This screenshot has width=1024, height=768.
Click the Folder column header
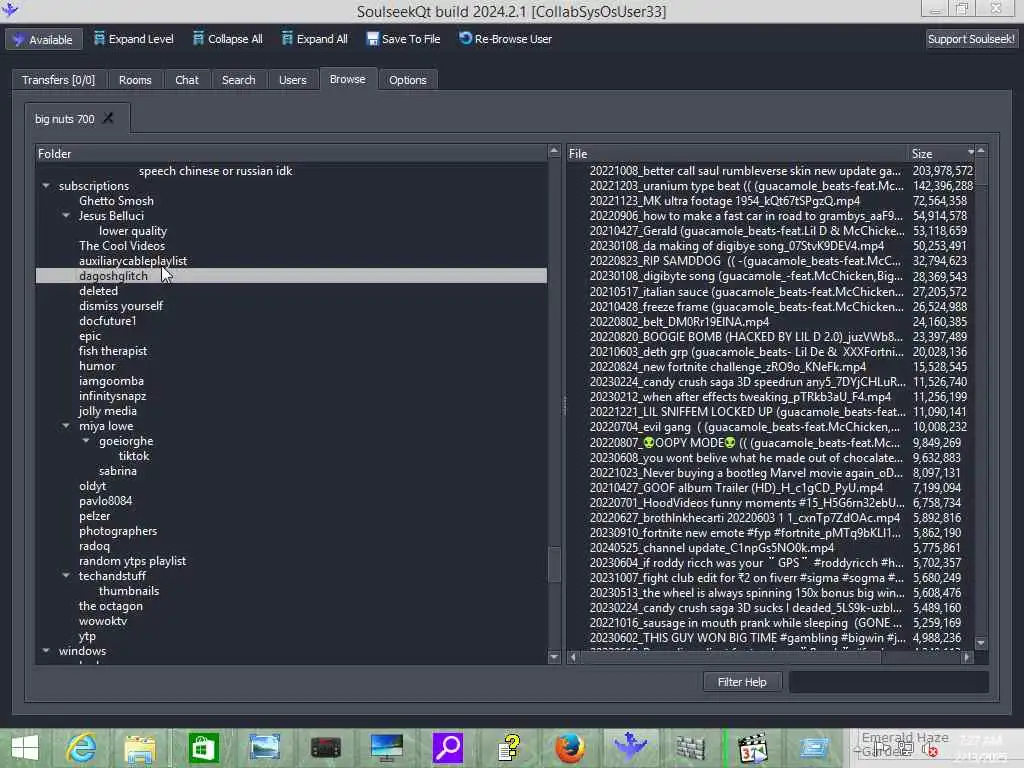291,153
